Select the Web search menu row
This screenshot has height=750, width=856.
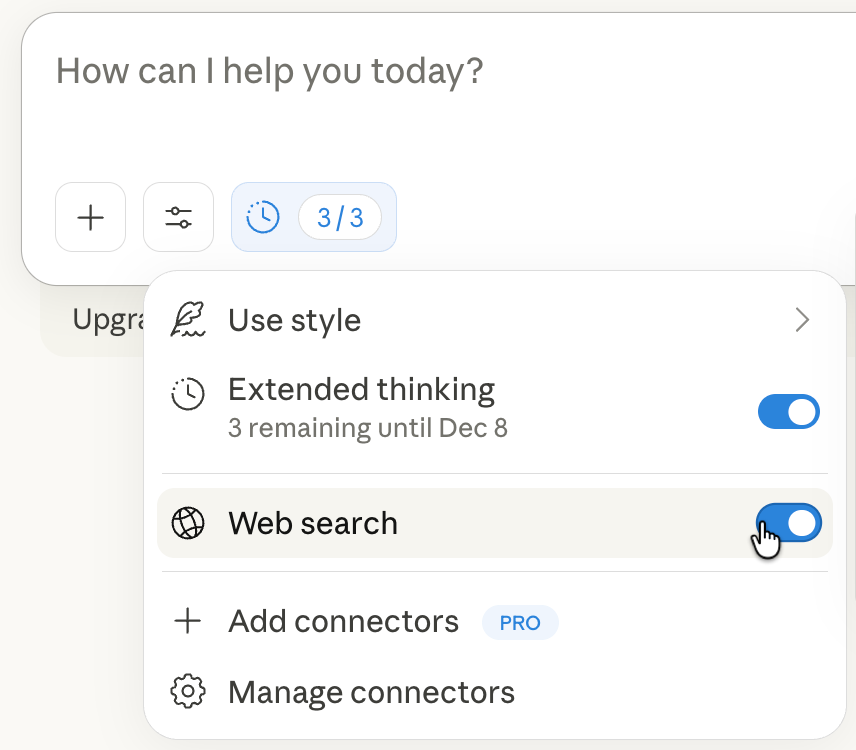(x=313, y=523)
